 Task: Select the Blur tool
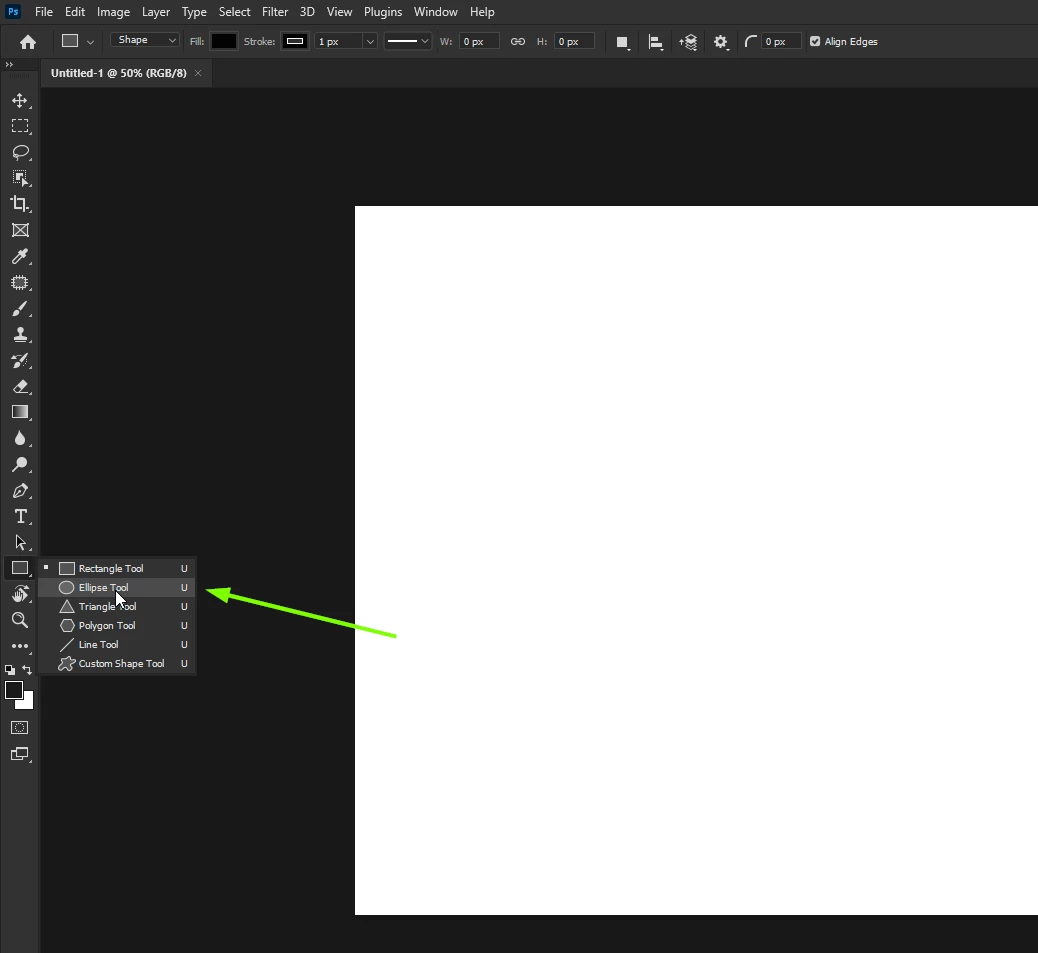20,438
